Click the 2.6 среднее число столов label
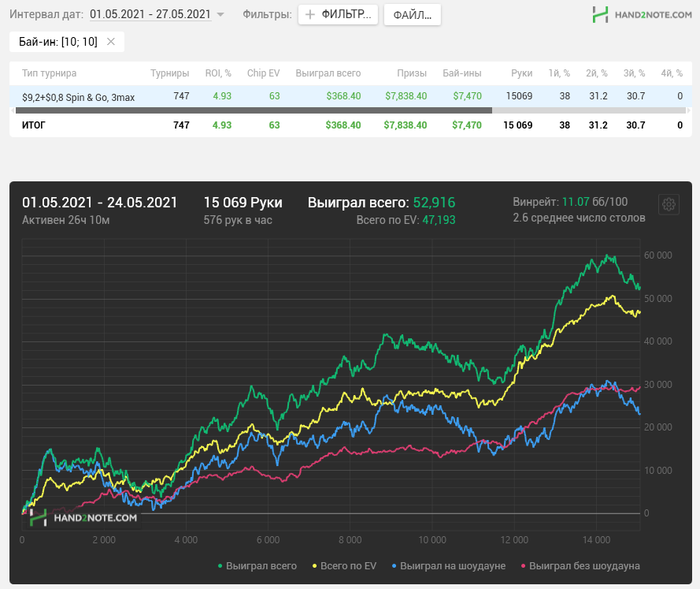The image size is (700, 589). point(579,218)
